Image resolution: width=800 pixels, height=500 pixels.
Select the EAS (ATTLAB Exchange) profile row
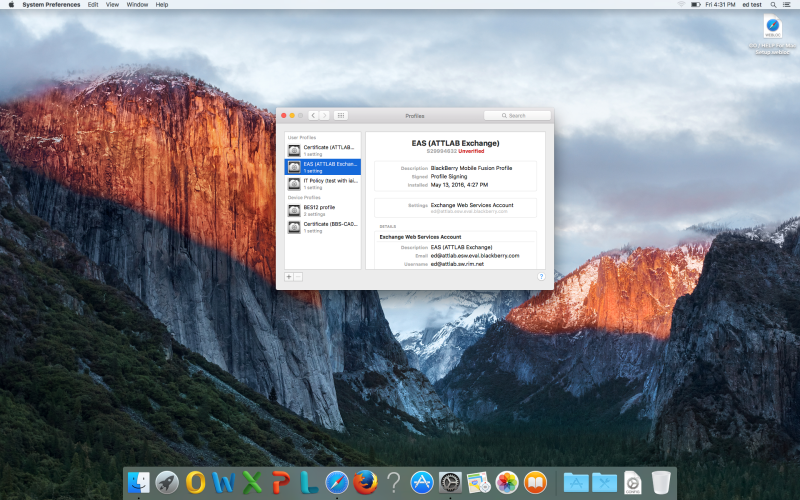(x=322, y=167)
